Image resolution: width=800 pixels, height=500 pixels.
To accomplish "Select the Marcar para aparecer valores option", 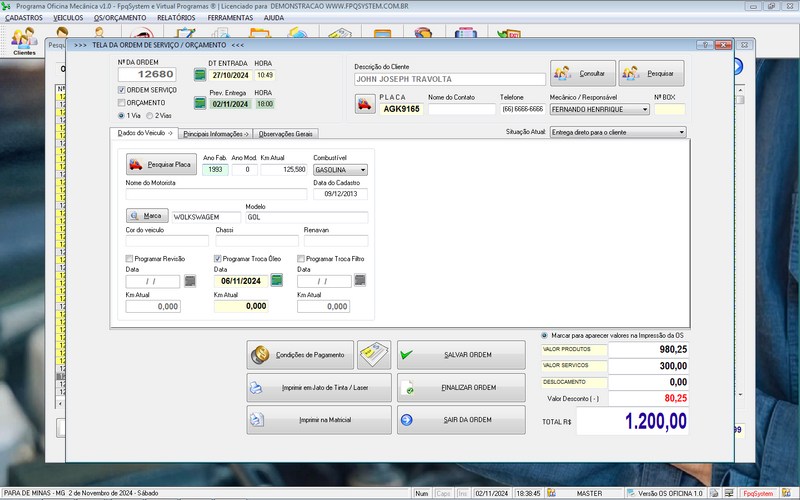I will coord(544,335).
